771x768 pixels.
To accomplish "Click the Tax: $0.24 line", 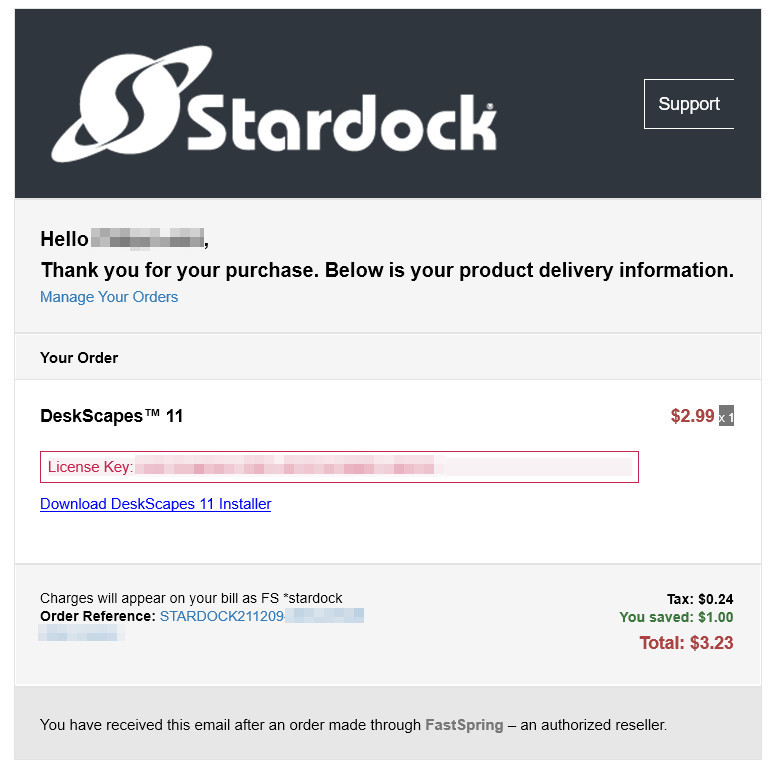I will [x=700, y=599].
